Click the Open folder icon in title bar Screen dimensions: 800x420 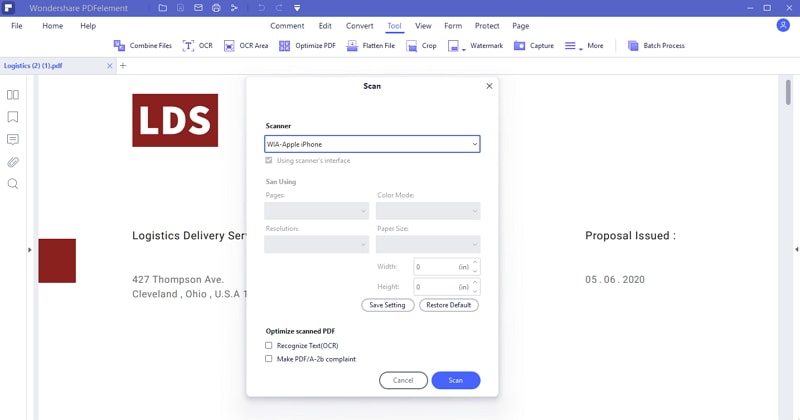coord(163,8)
